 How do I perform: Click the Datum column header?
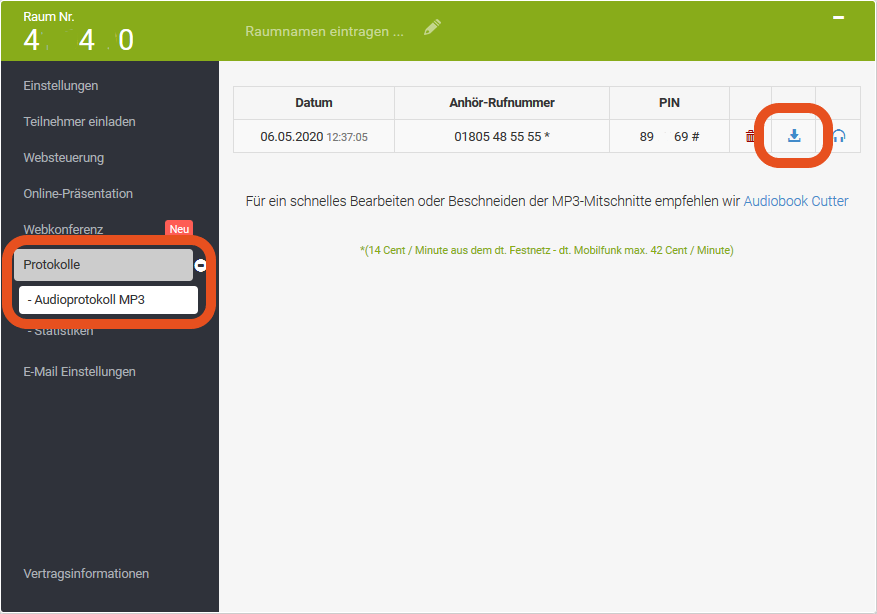(x=314, y=103)
